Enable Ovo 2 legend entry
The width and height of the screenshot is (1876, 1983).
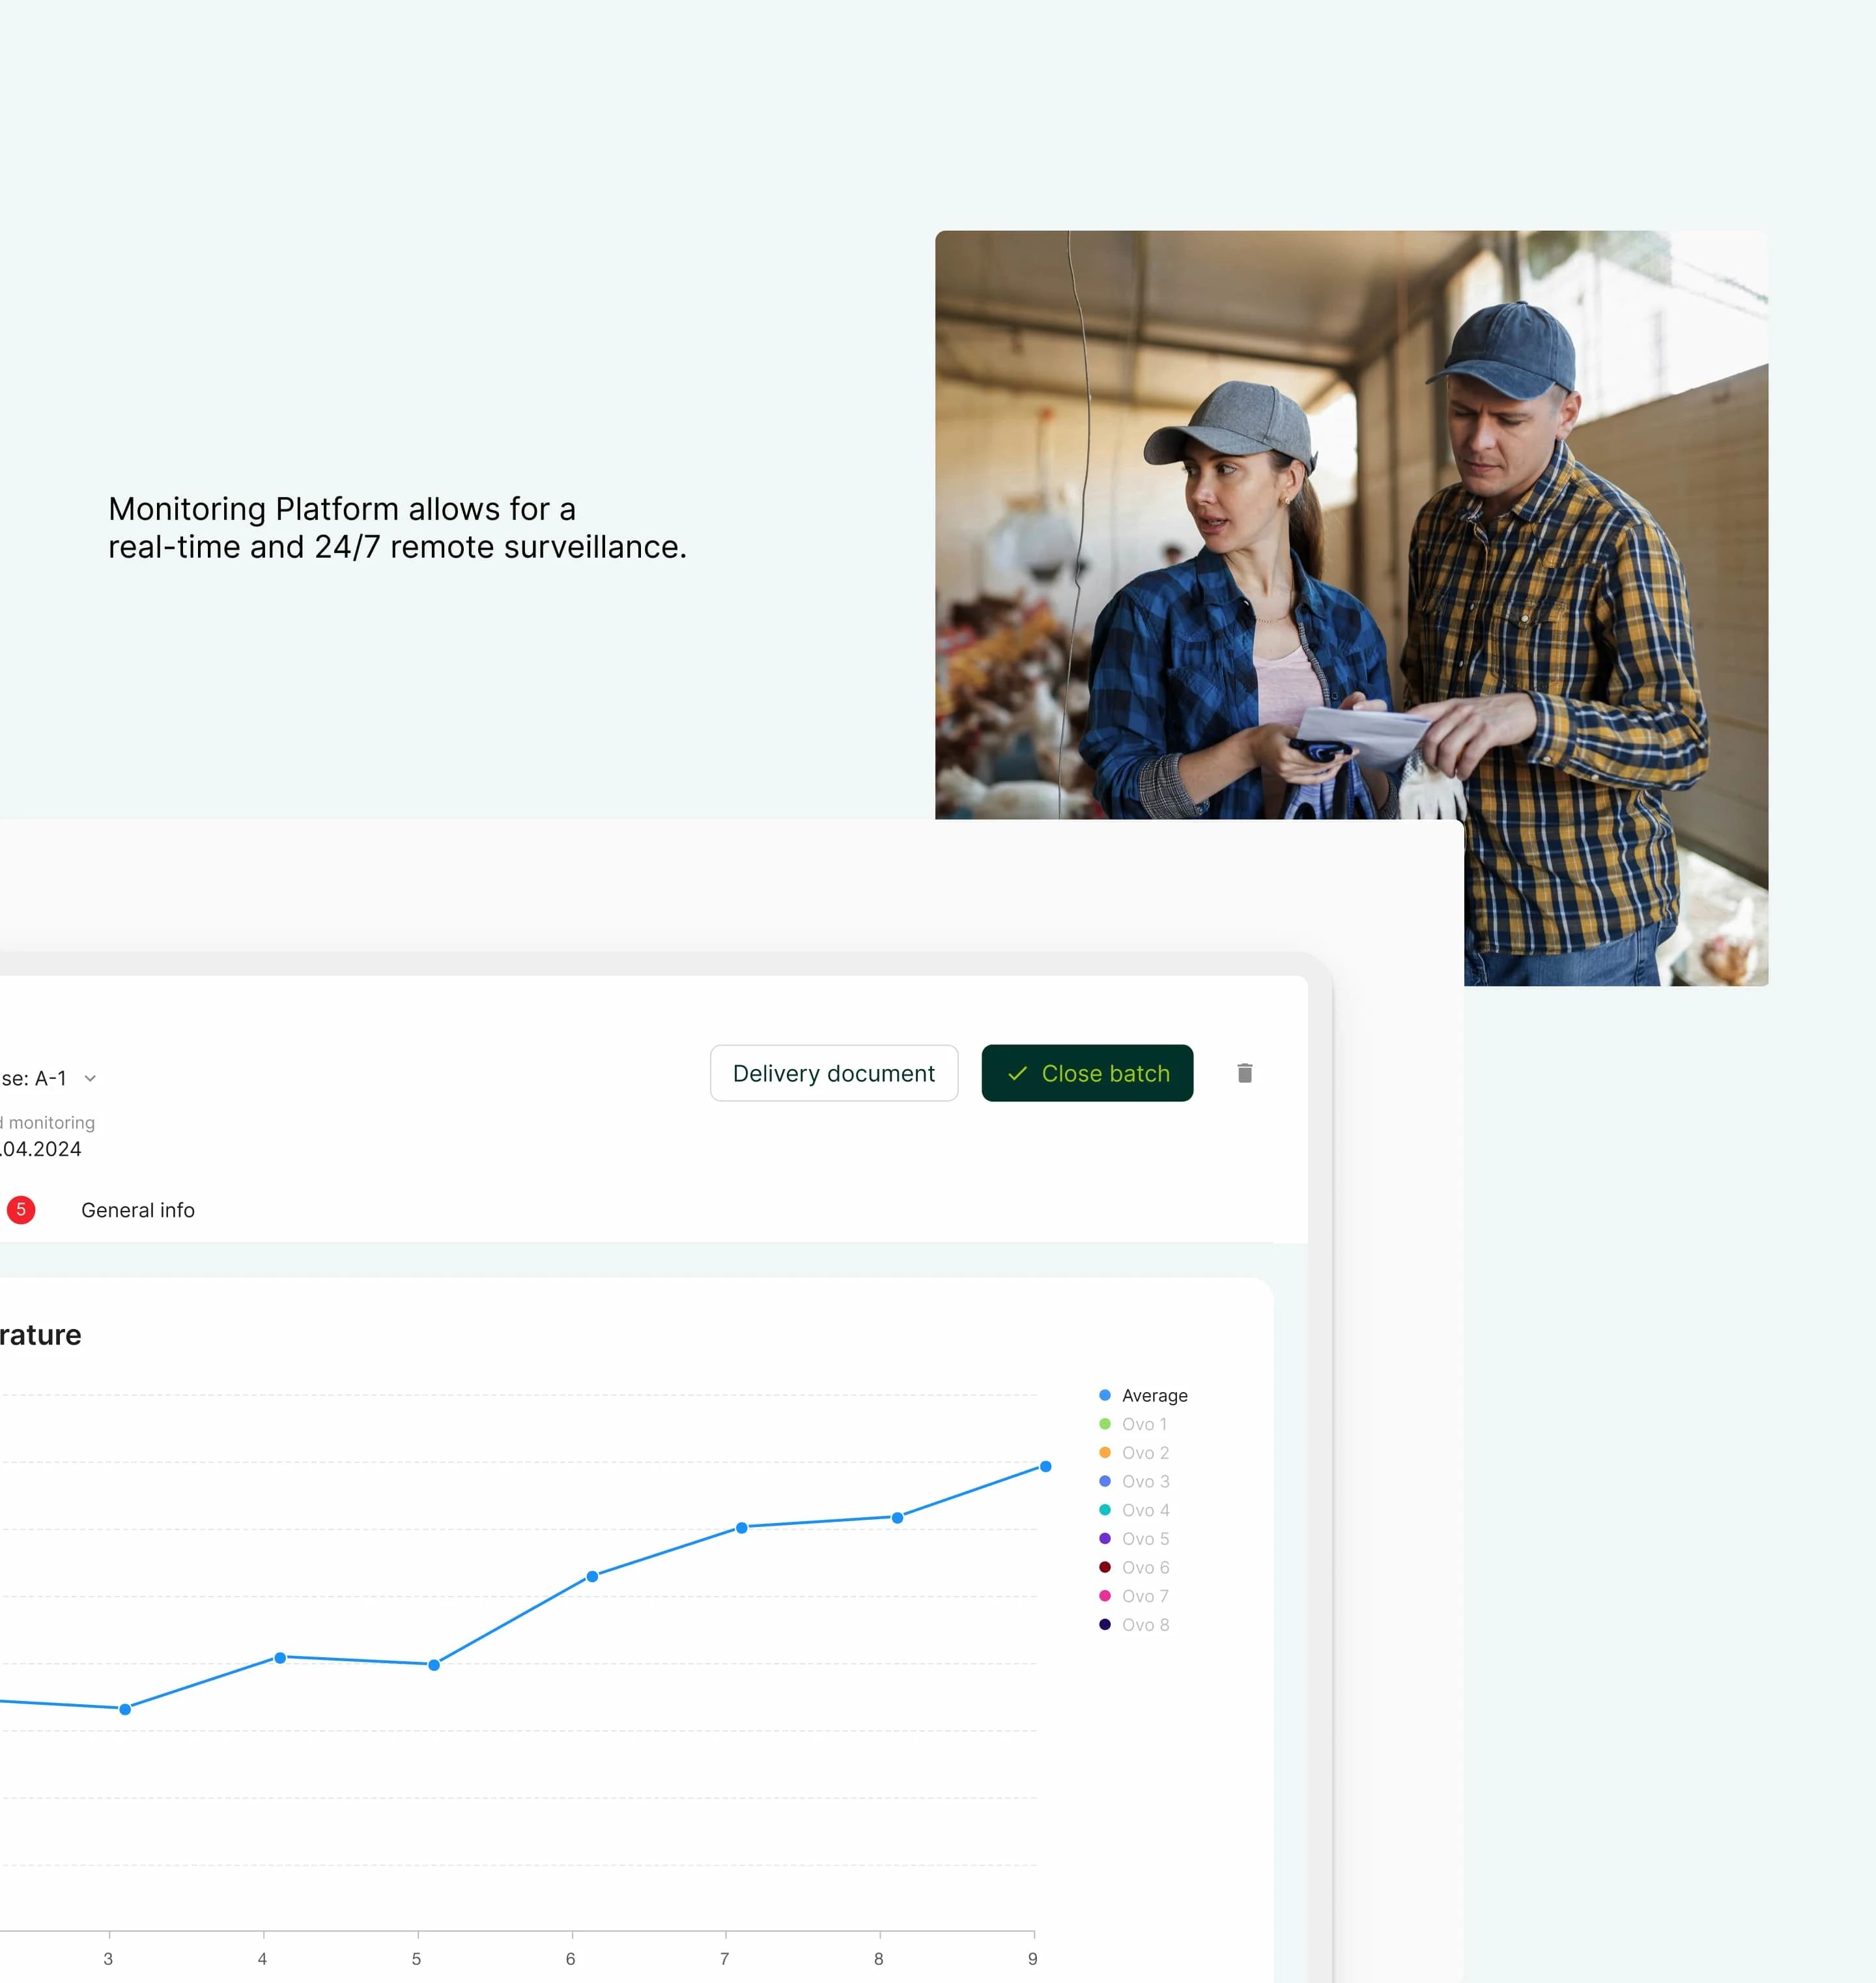tap(1144, 1453)
